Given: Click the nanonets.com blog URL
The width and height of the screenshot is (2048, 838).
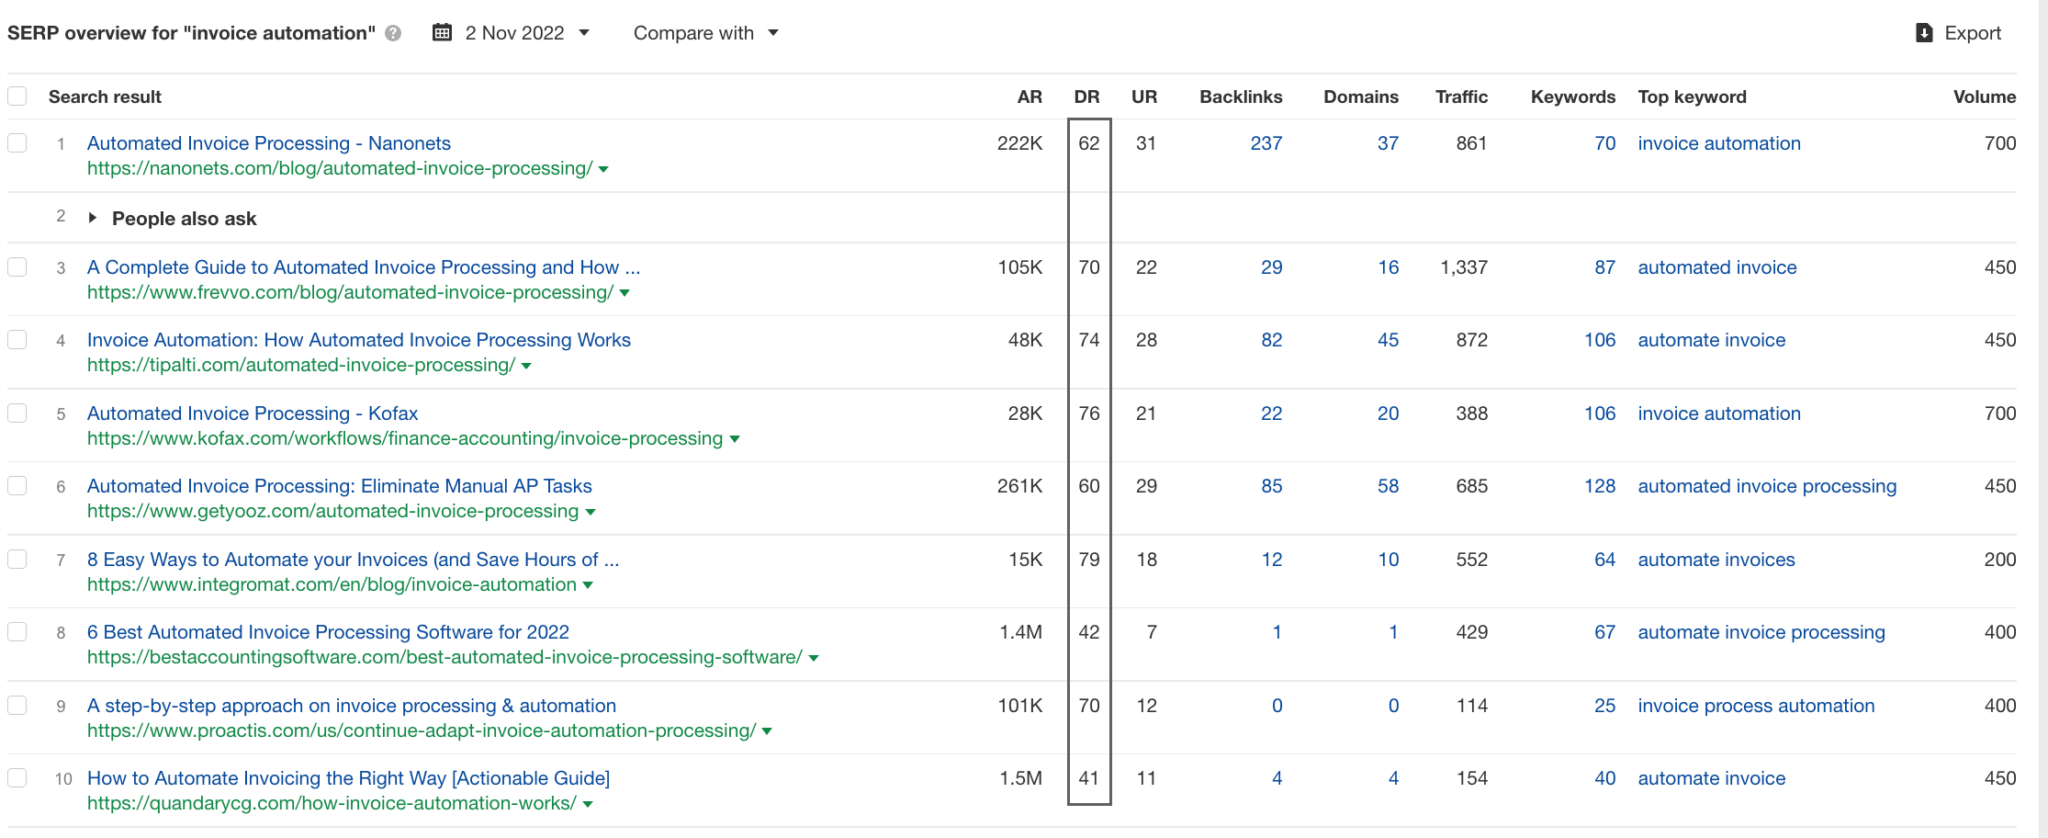Looking at the screenshot, I should pyautogui.click(x=340, y=169).
